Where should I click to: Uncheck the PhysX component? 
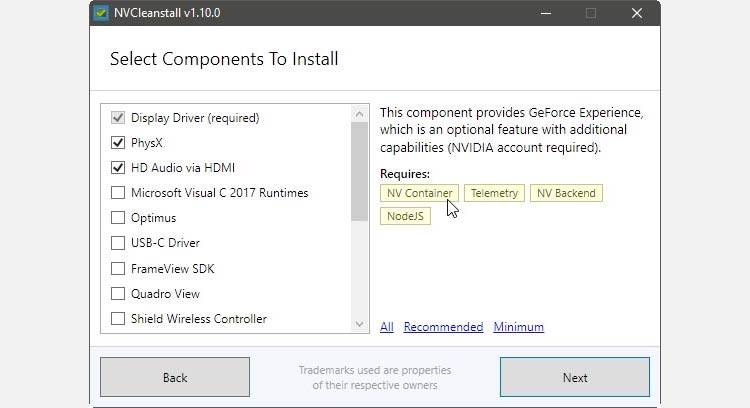click(118, 143)
